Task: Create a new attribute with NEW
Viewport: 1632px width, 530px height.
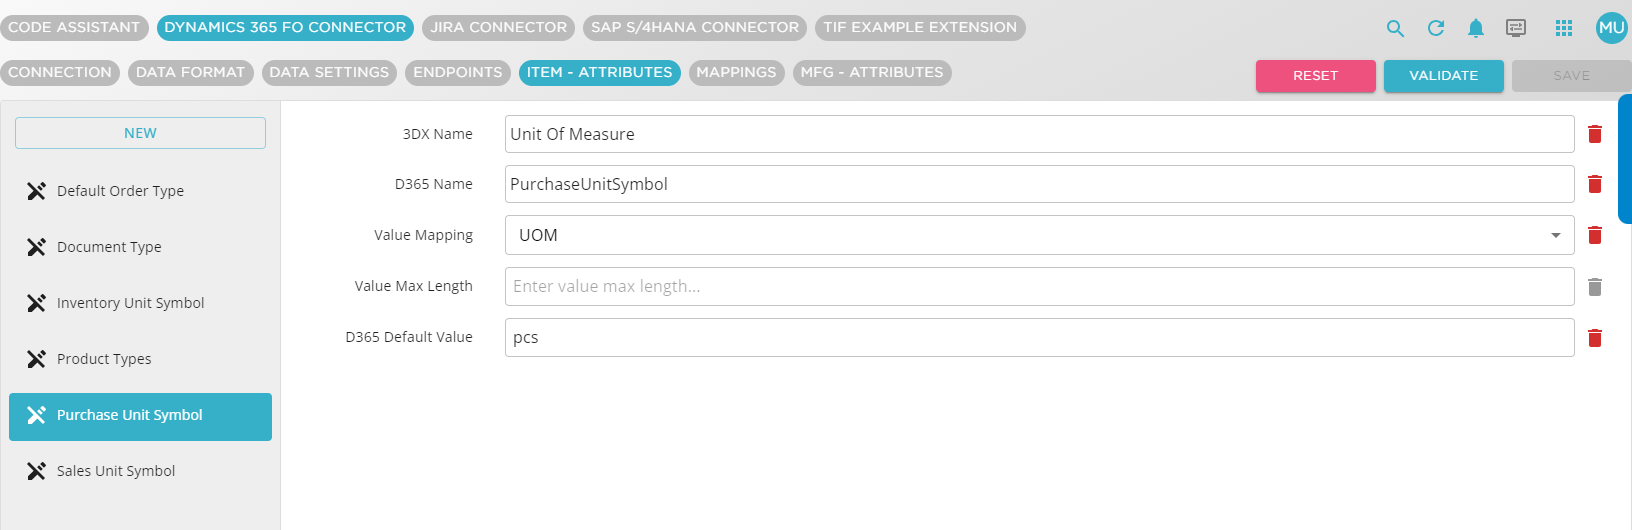Action: point(140,133)
